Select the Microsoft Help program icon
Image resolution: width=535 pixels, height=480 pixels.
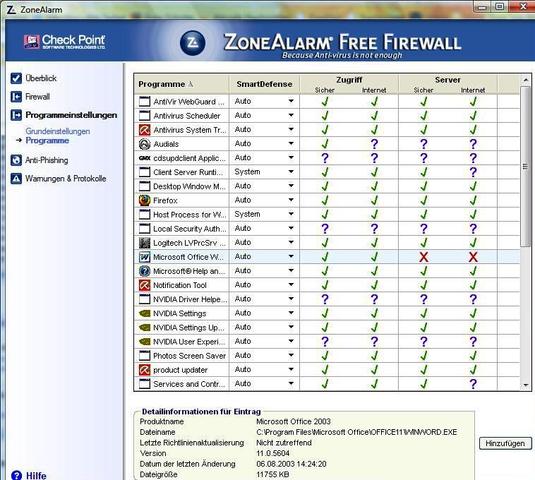[x=145, y=271]
